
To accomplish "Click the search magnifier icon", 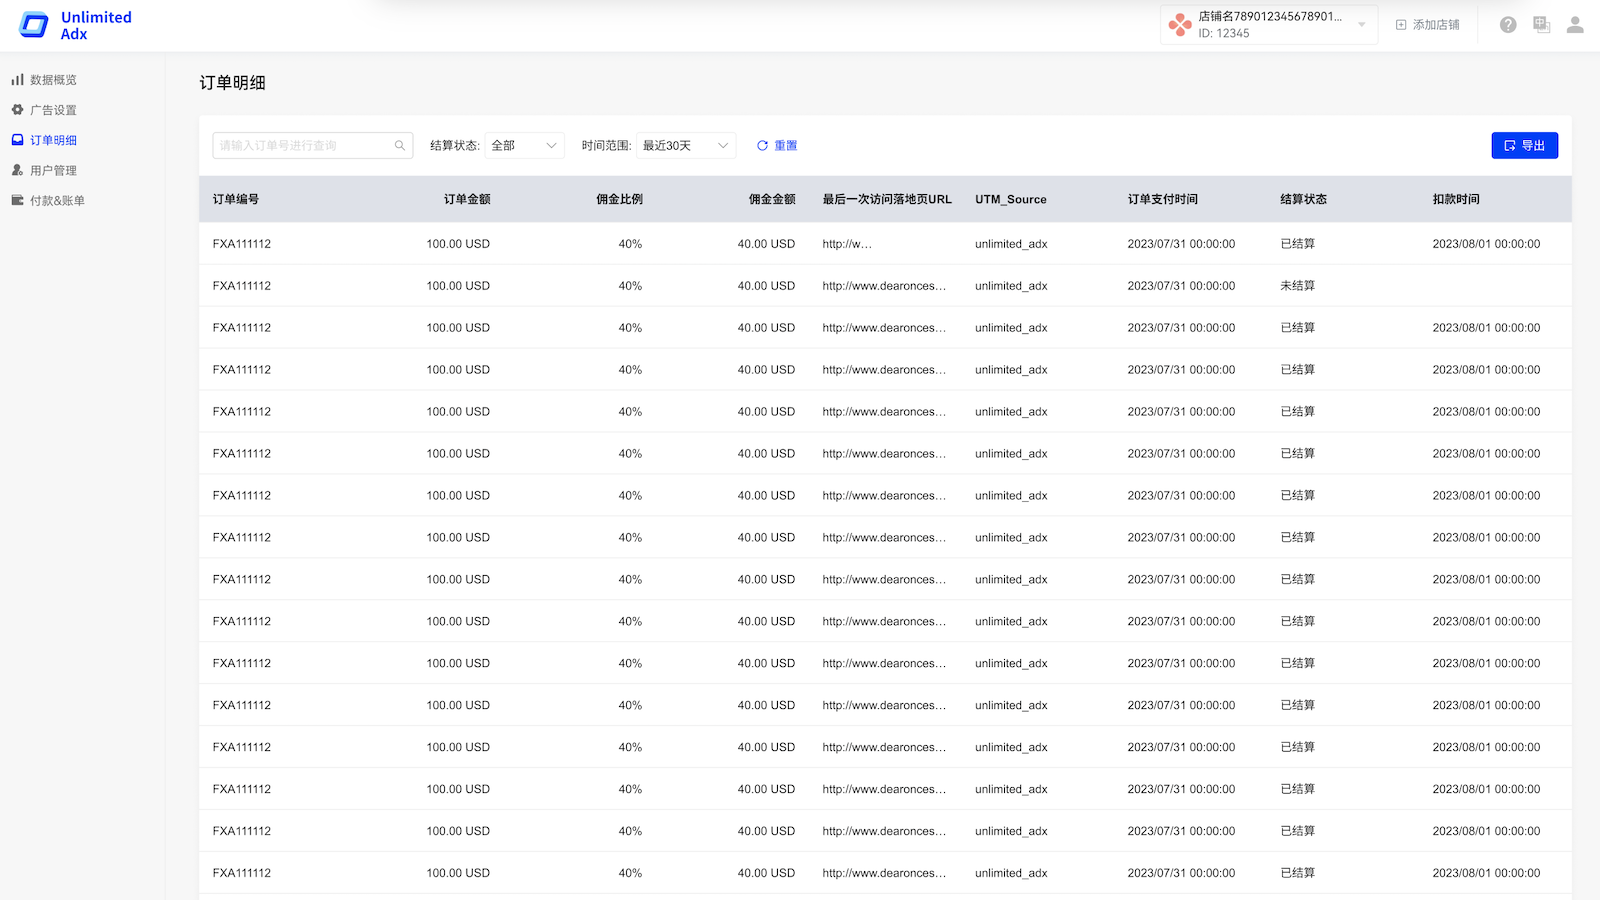I will click(x=400, y=146).
